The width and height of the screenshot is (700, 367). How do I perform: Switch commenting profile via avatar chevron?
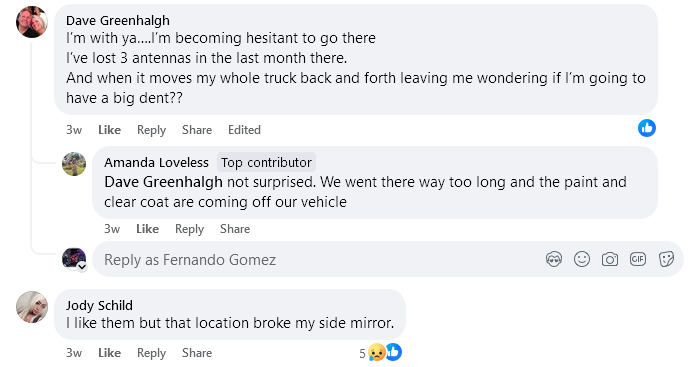click(x=82, y=267)
